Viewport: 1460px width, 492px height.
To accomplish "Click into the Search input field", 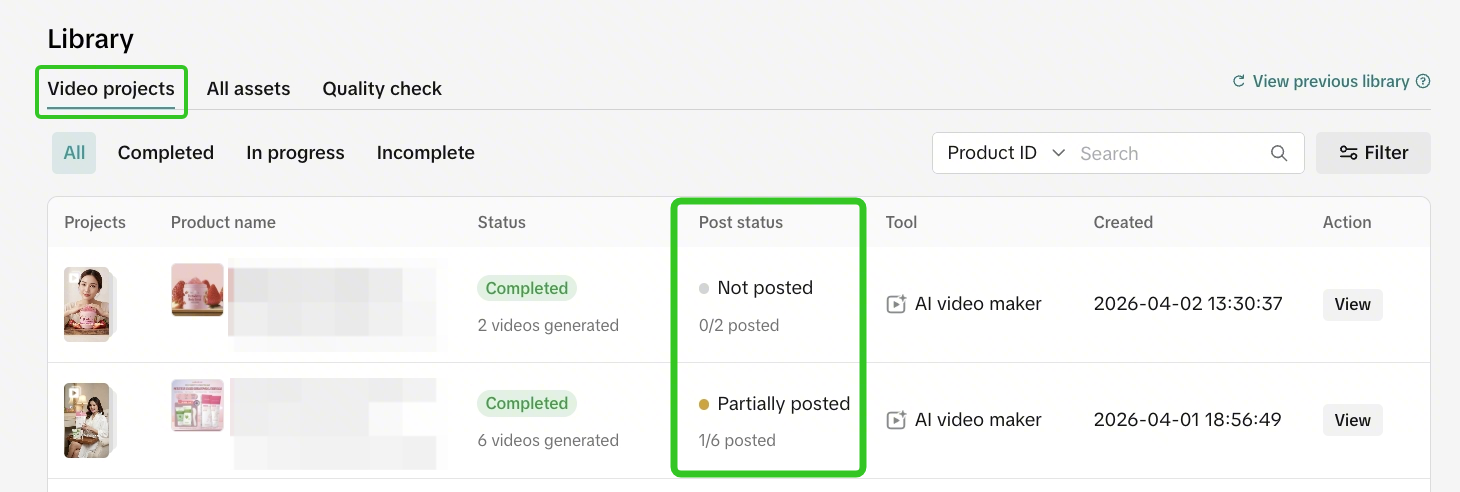I will click(x=1170, y=153).
